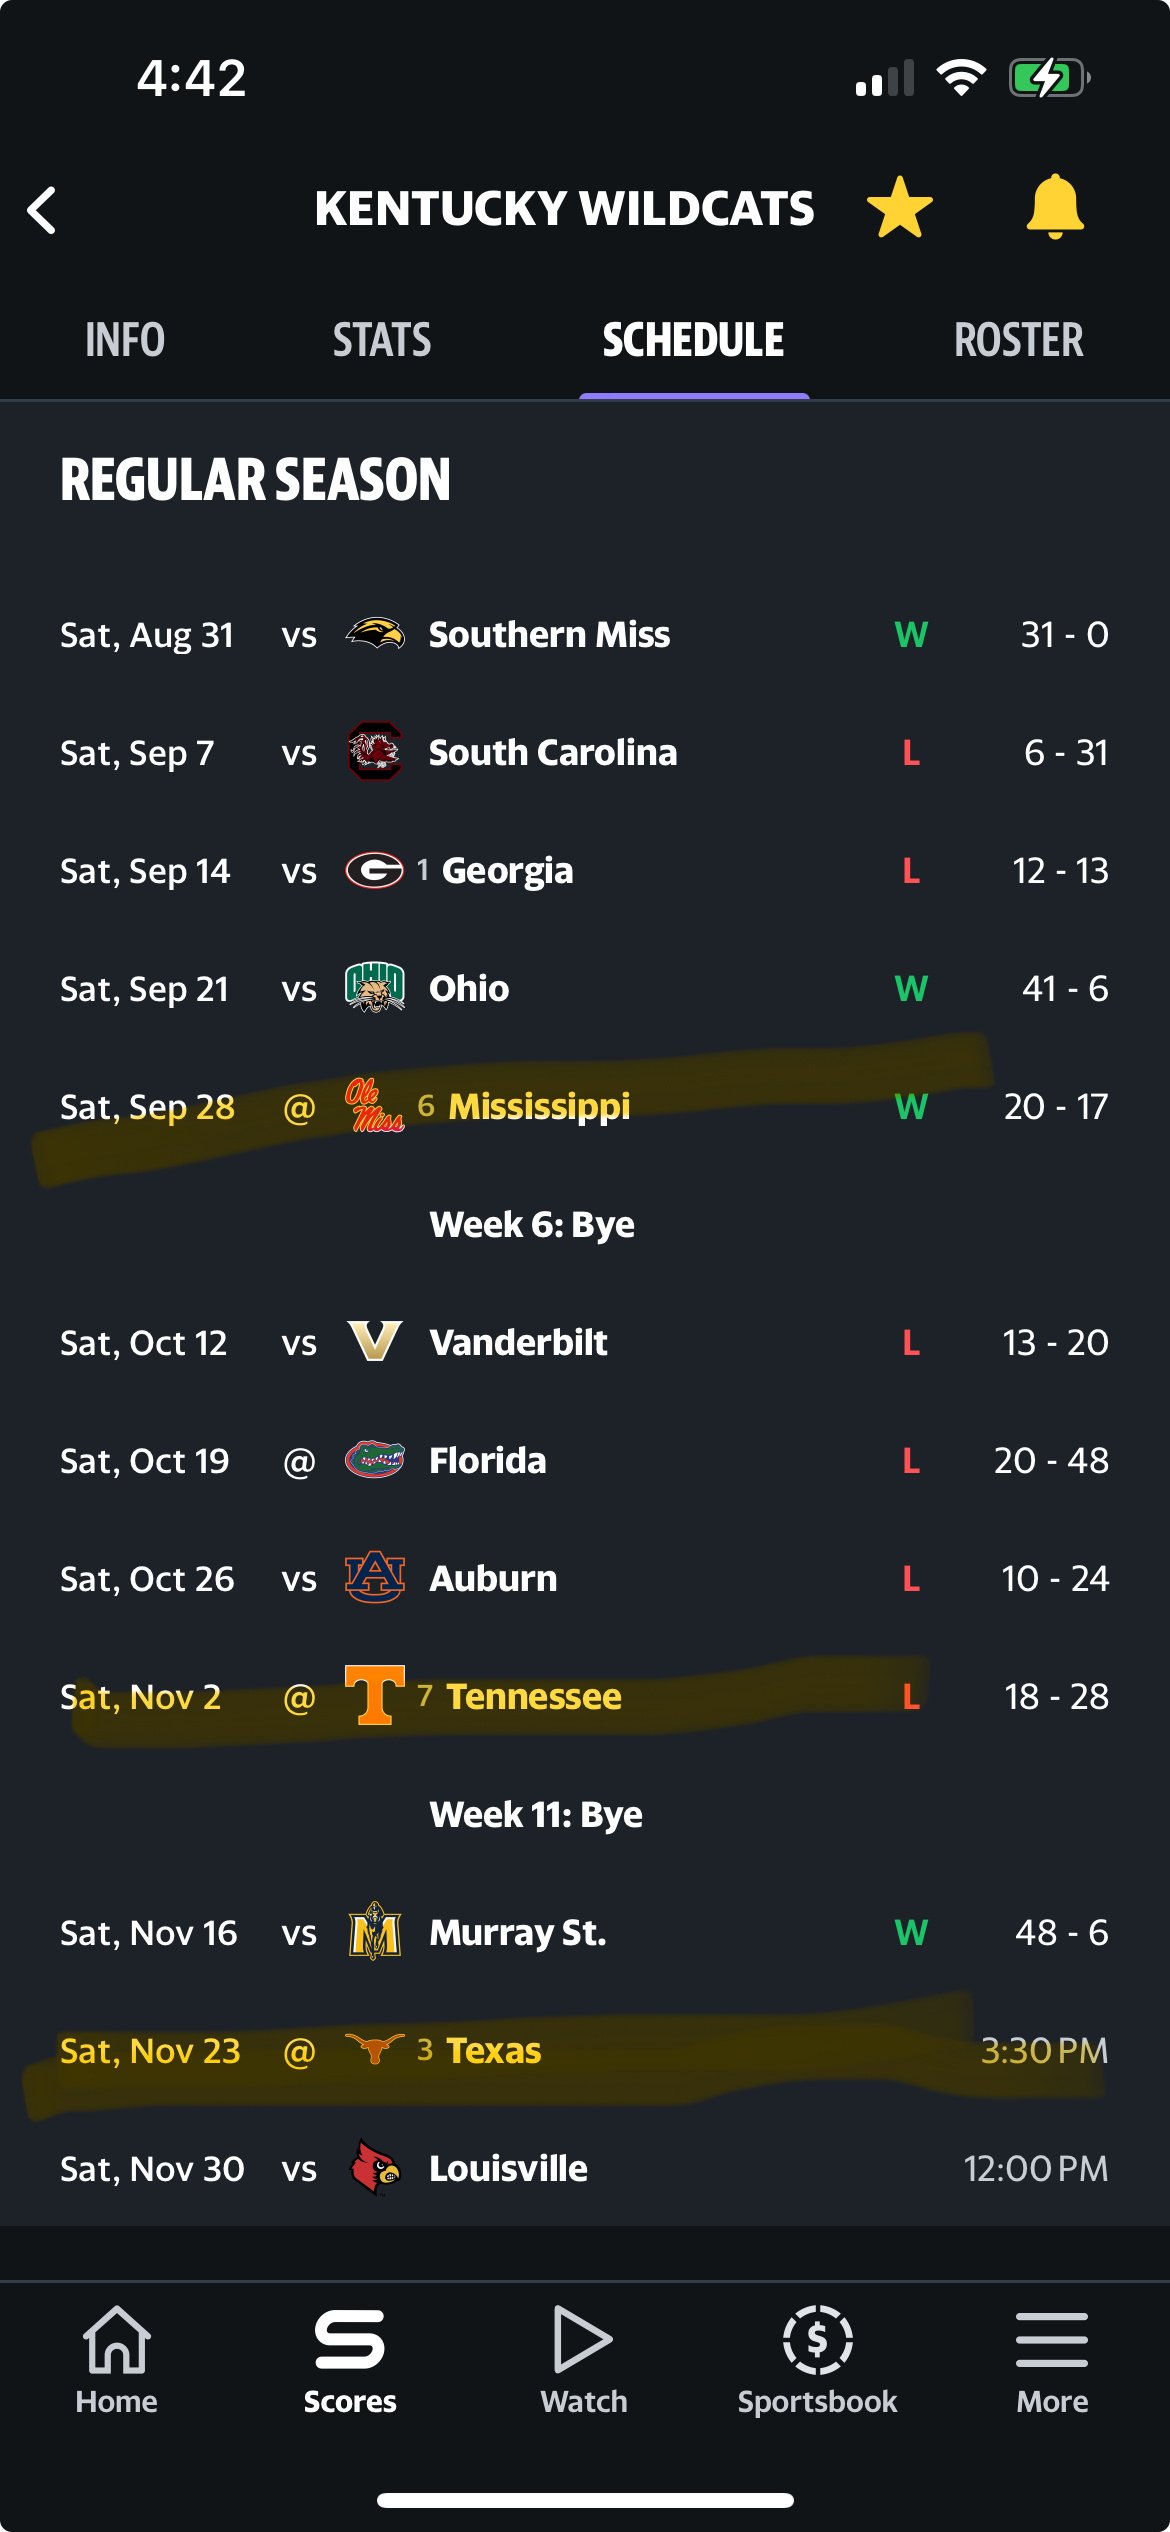Image resolution: width=1170 pixels, height=2532 pixels.
Task: Tap the Georgia team logo
Action: [x=375, y=870]
